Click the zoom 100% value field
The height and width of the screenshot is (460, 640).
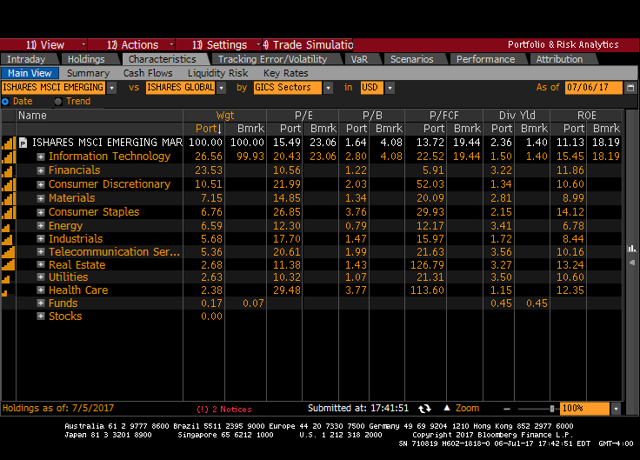click(x=584, y=409)
